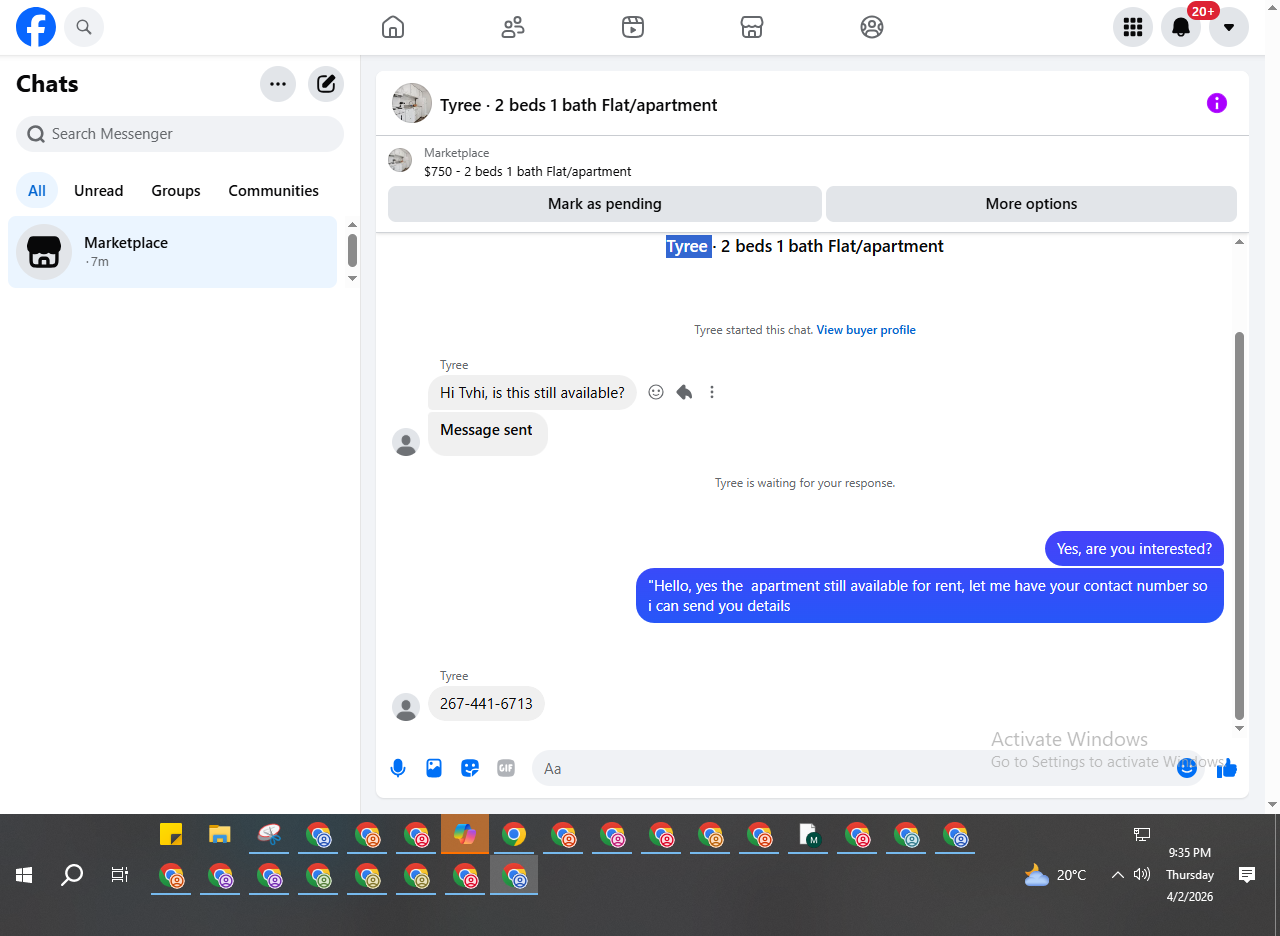Click the More options button
This screenshot has height=936, width=1280.
tap(1031, 204)
